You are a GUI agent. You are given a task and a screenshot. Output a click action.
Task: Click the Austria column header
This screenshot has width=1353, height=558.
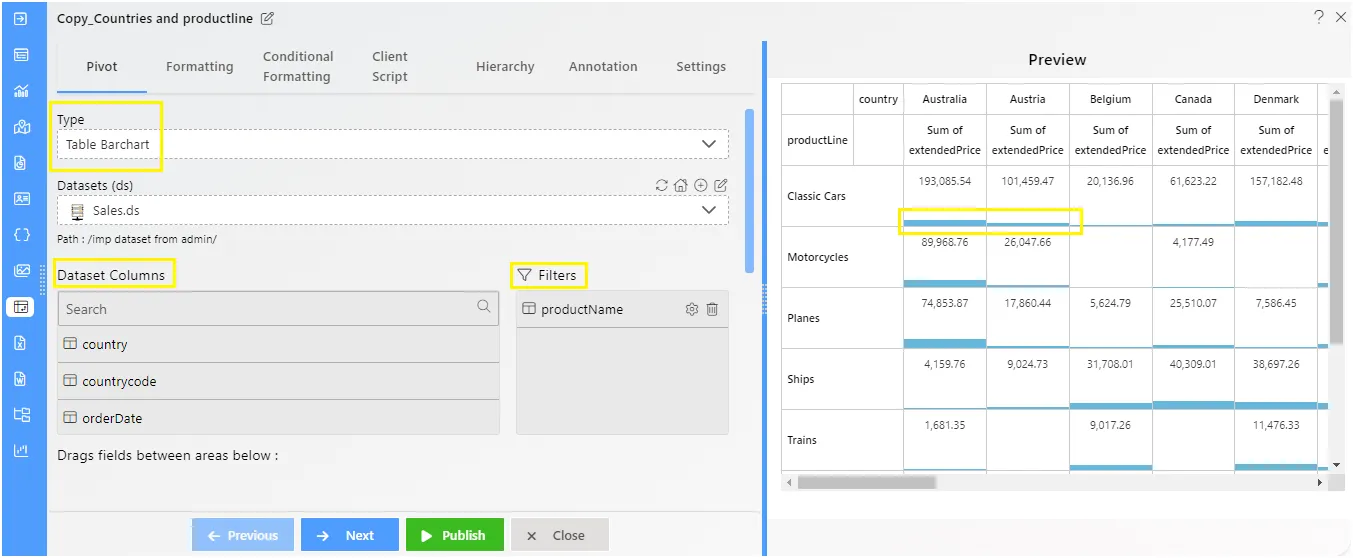tap(1028, 99)
